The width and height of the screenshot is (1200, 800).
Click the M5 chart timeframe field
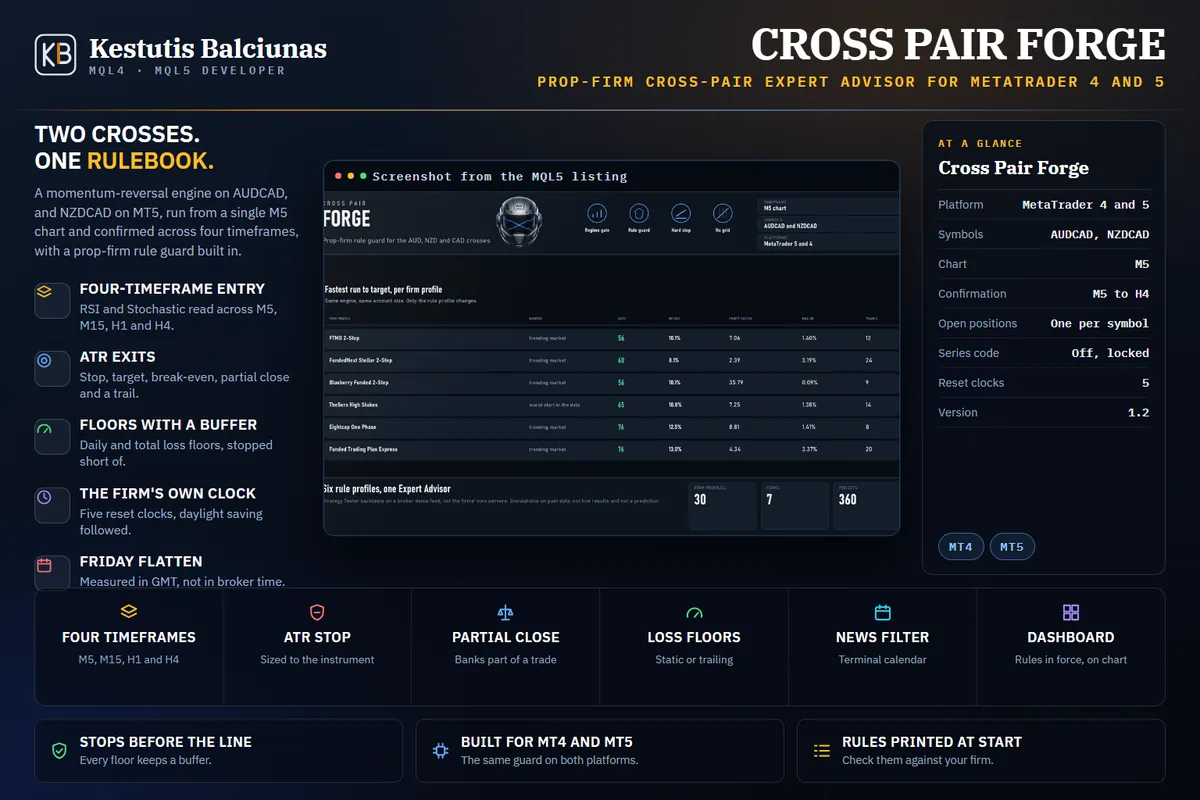click(829, 205)
